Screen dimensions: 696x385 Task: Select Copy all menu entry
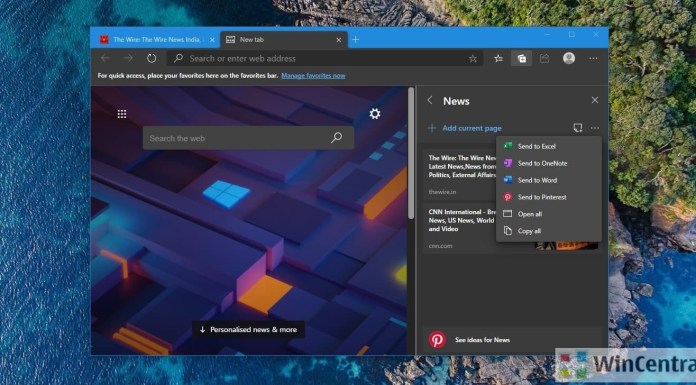pos(549,230)
